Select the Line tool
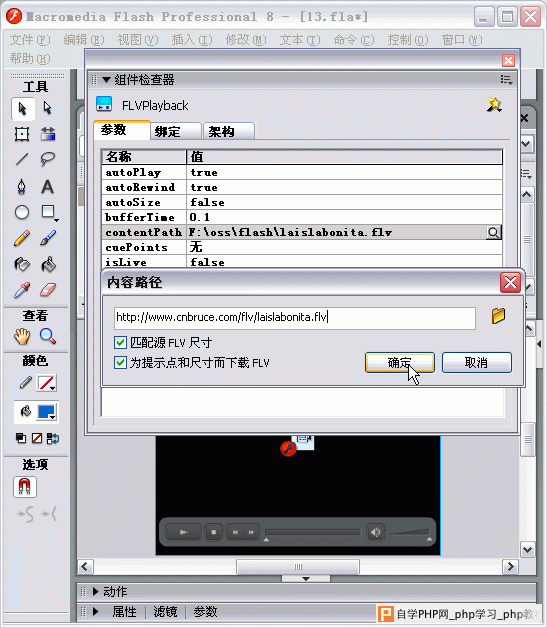 point(22,159)
